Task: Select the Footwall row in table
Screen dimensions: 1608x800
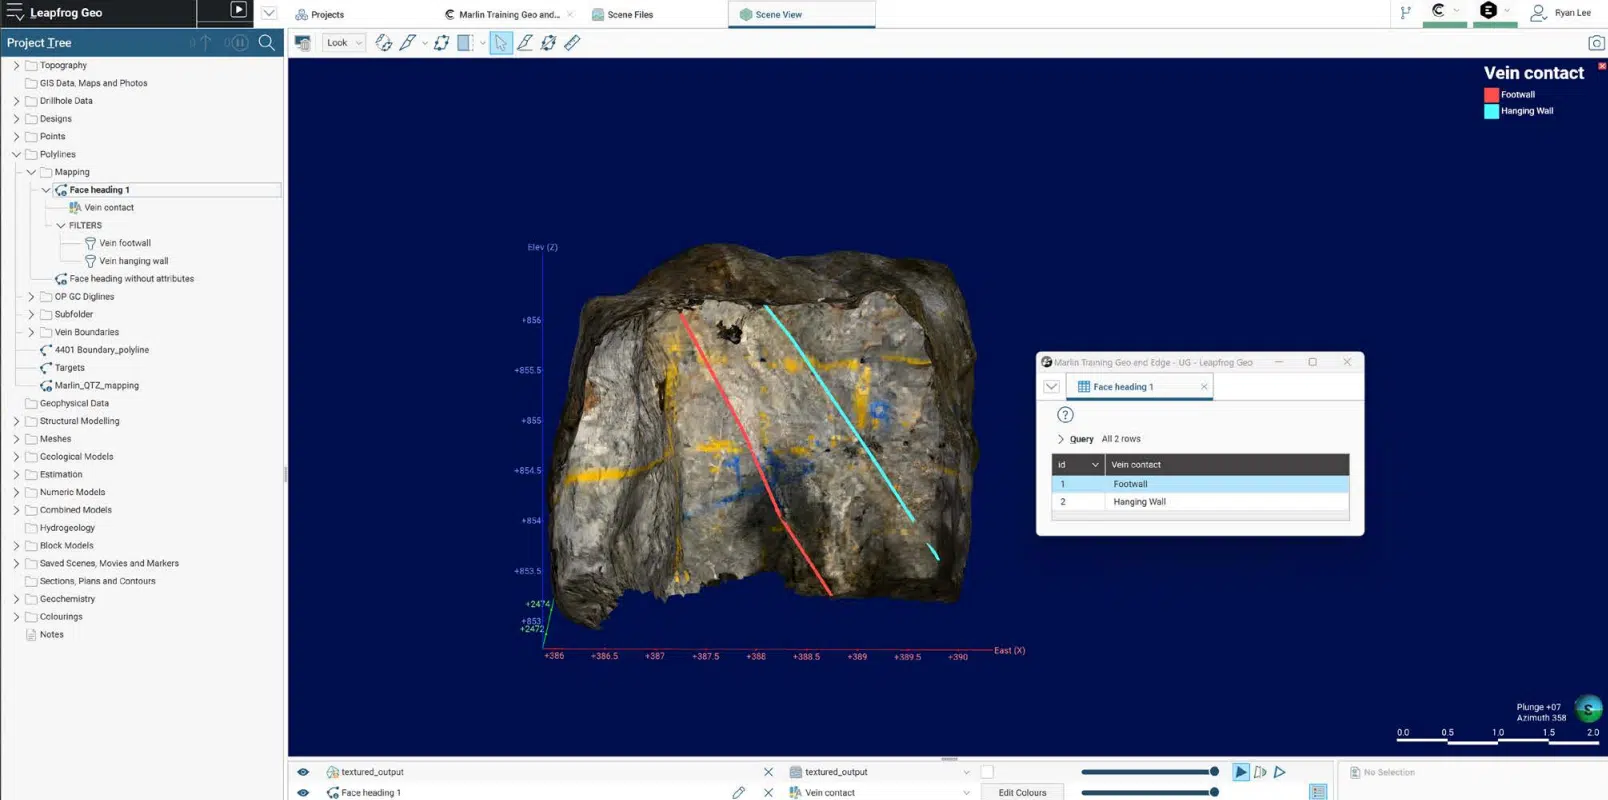Action: [1200, 484]
